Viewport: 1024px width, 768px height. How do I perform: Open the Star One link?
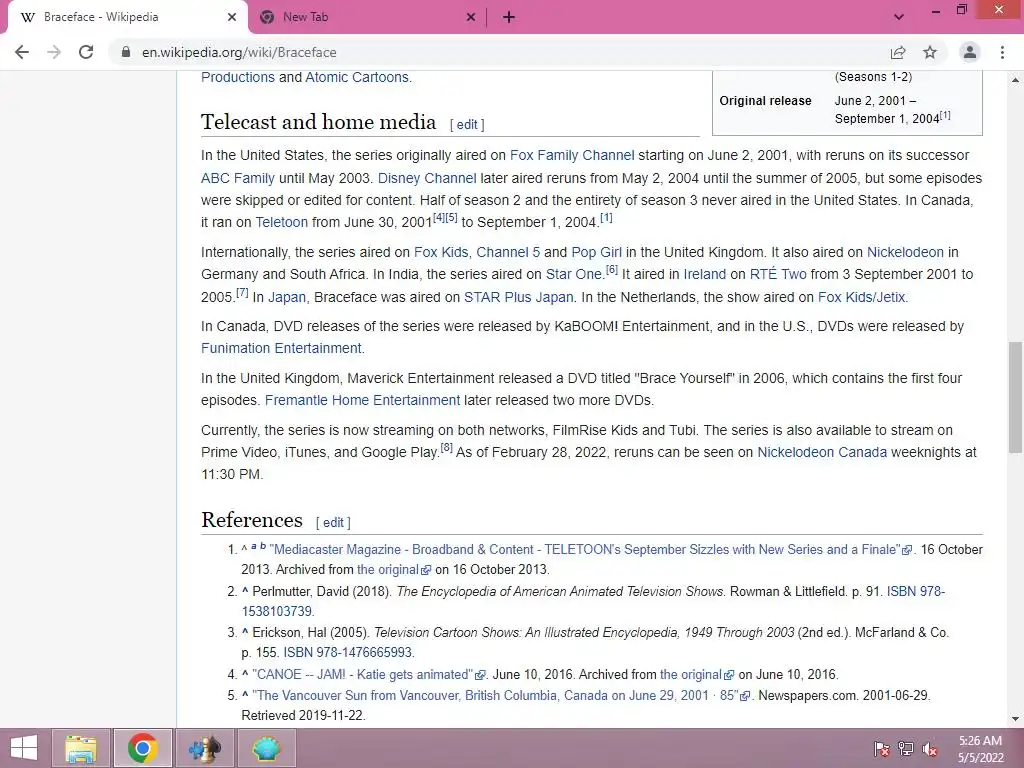pos(574,274)
